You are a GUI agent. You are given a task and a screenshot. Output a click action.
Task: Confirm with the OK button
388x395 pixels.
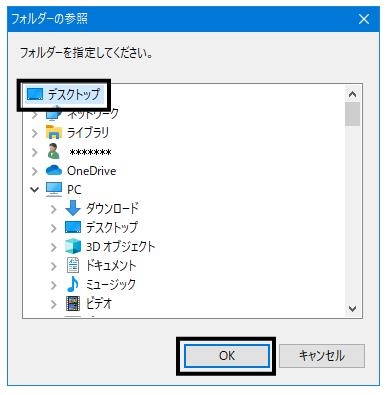pos(227,356)
